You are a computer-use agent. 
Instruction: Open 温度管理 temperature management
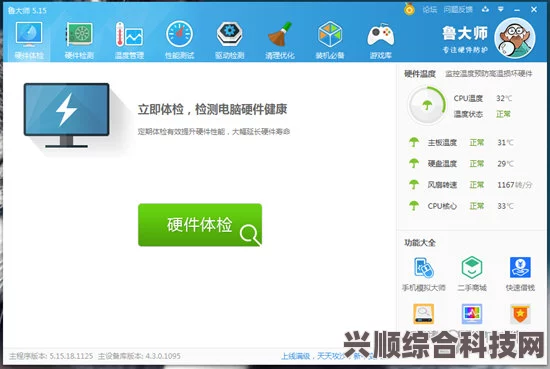click(129, 40)
